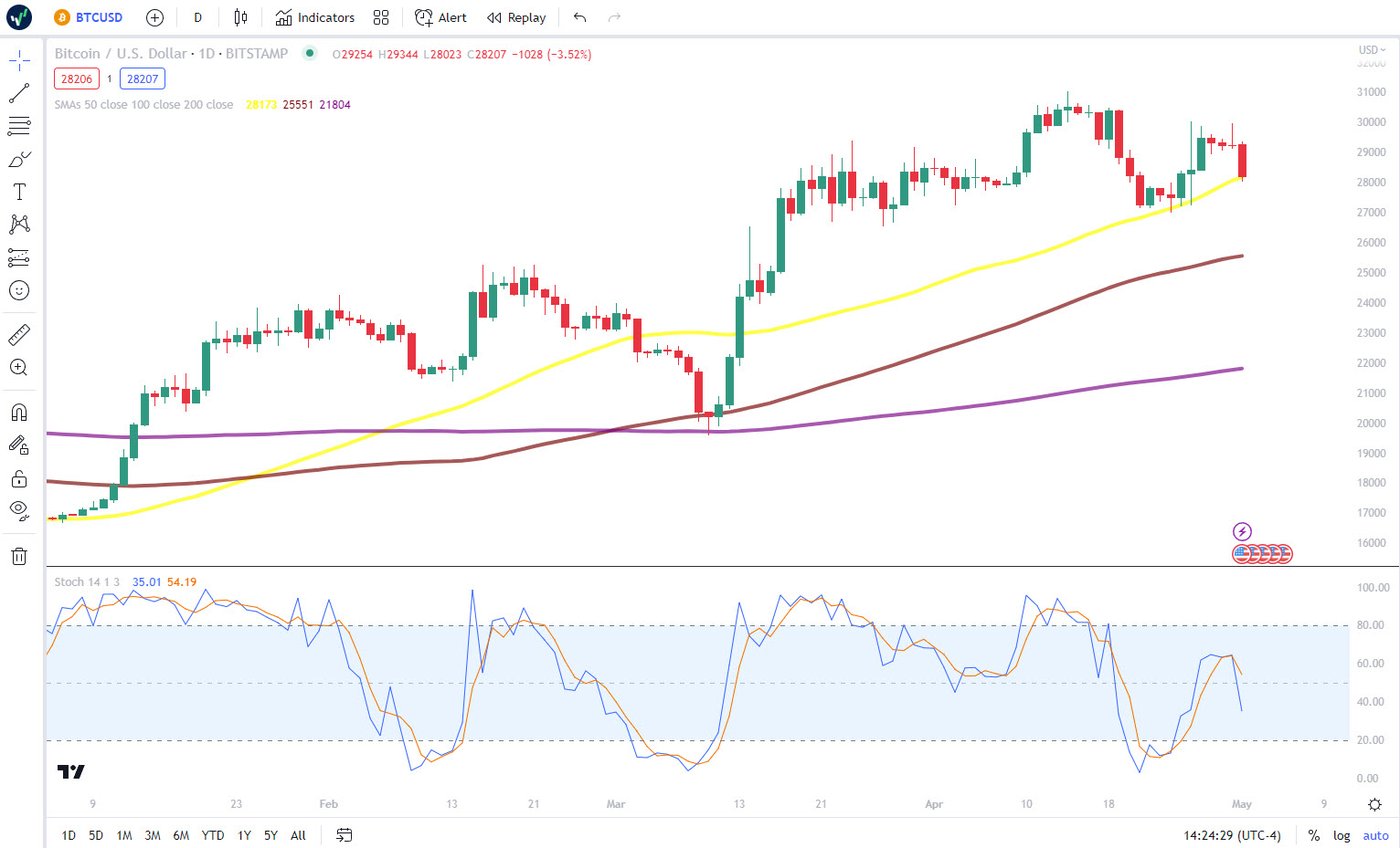Image resolution: width=1400 pixels, height=848 pixels.
Task: Toggle hide all drawings eye icon
Action: [x=19, y=509]
